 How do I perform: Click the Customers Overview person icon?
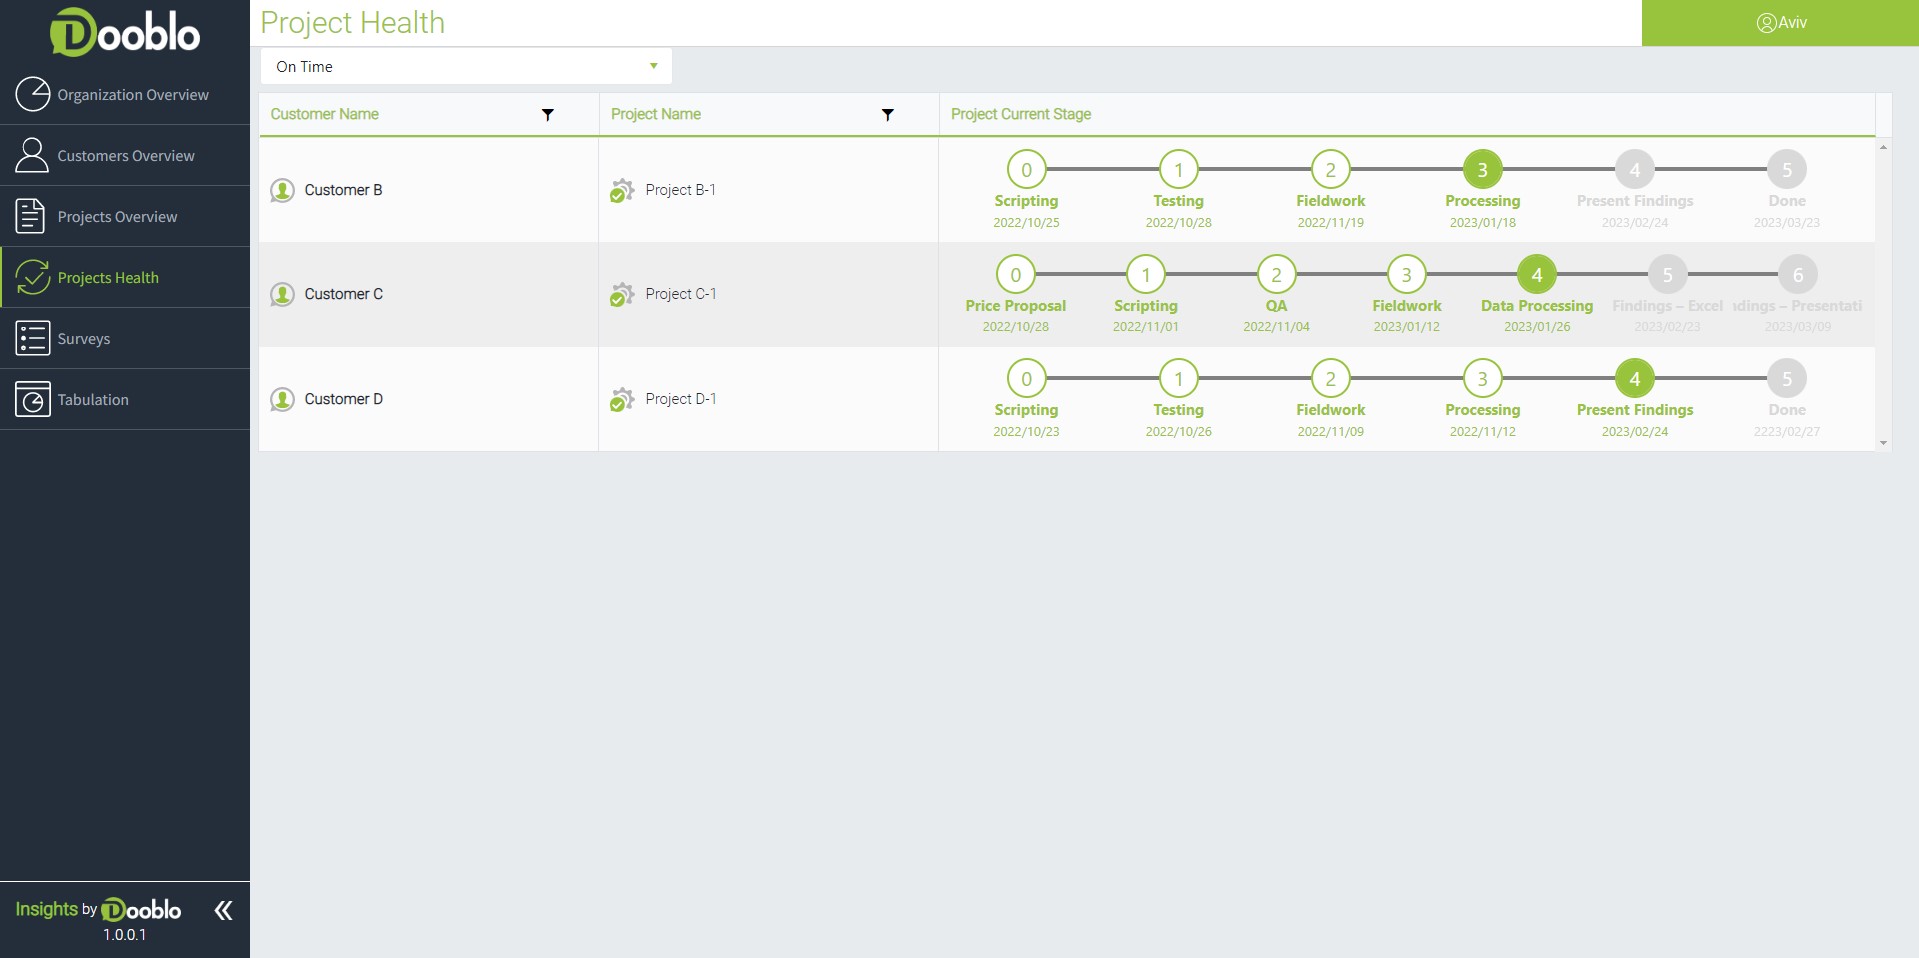point(32,155)
